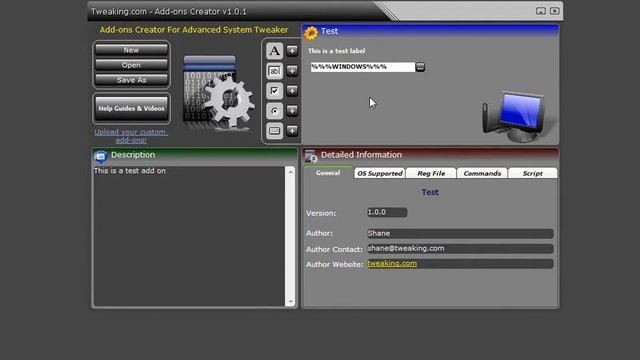Click the 'Test' preview panel header

click(430, 31)
